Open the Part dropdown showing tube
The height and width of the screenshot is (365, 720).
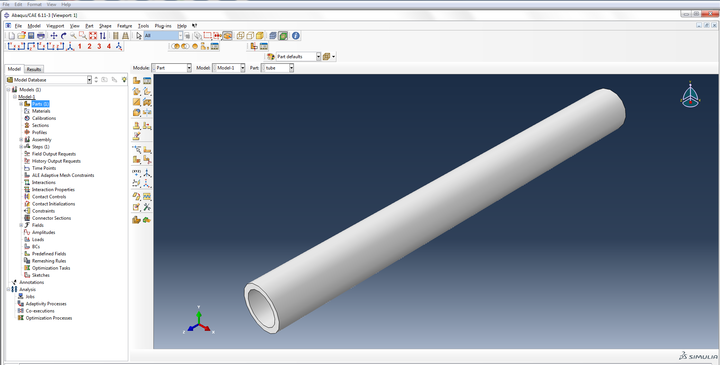(291, 68)
